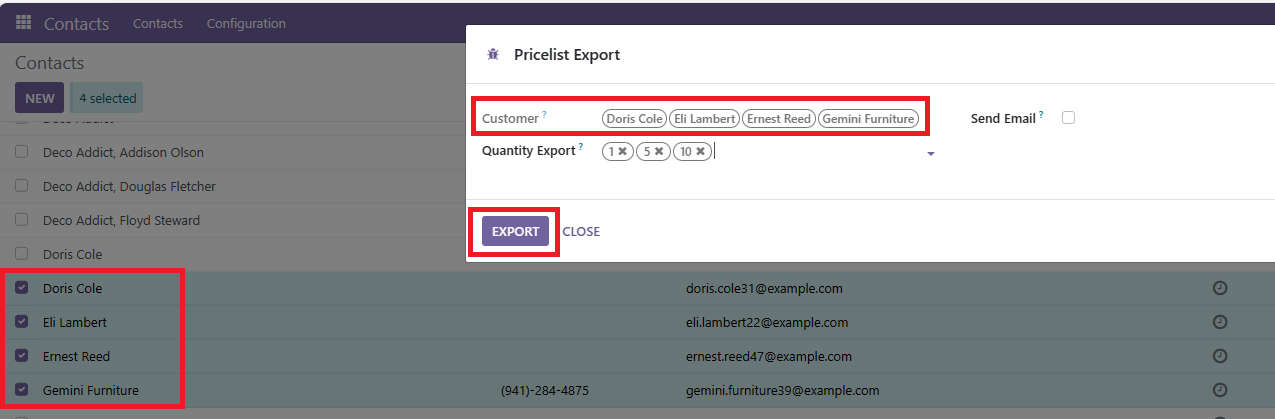Open the Configuration menu
1275x419 pixels.
246,23
